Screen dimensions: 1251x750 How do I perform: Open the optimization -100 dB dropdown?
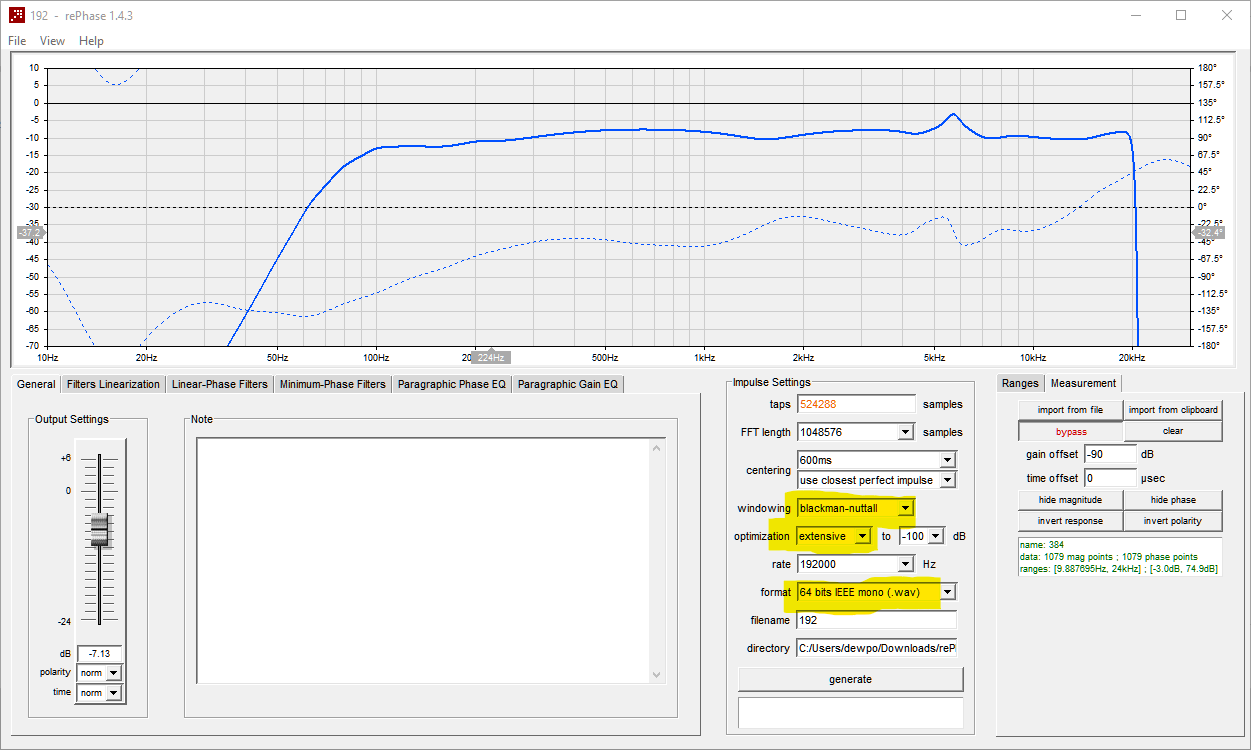tap(921, 536)
